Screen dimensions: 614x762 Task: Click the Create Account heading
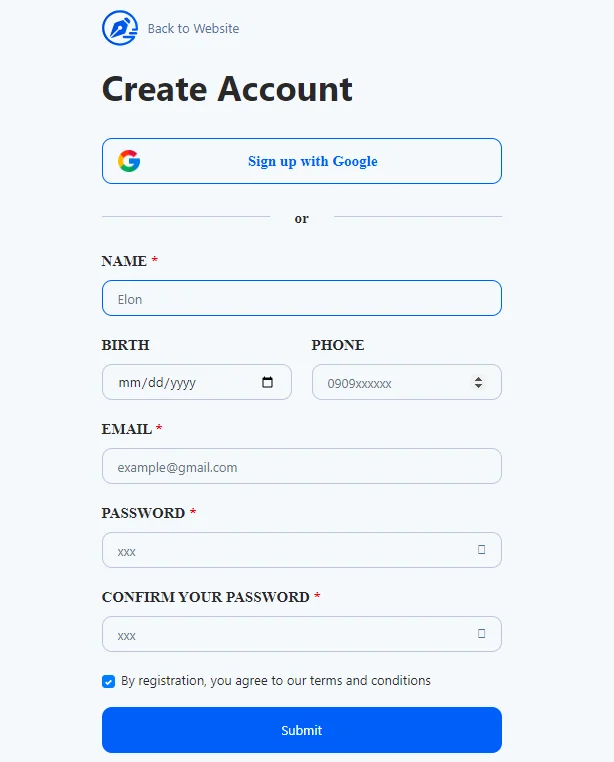tap(227, 89)
